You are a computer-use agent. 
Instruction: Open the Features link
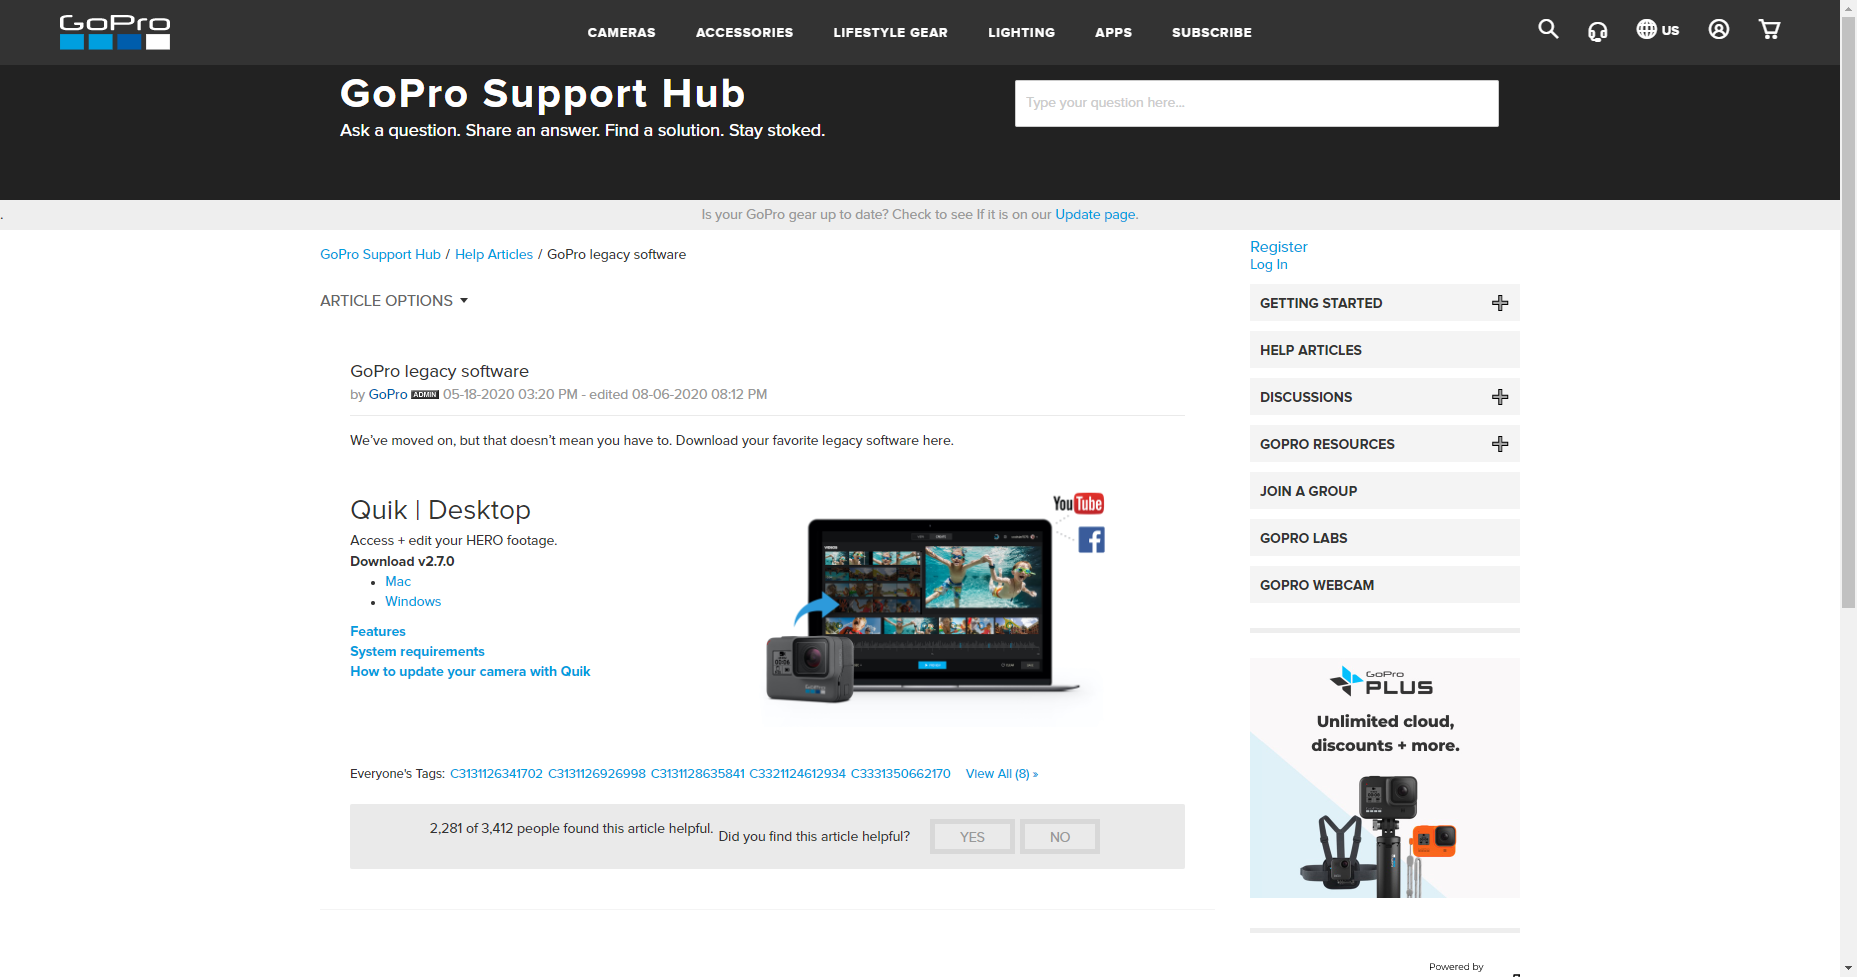click(378, 632)
